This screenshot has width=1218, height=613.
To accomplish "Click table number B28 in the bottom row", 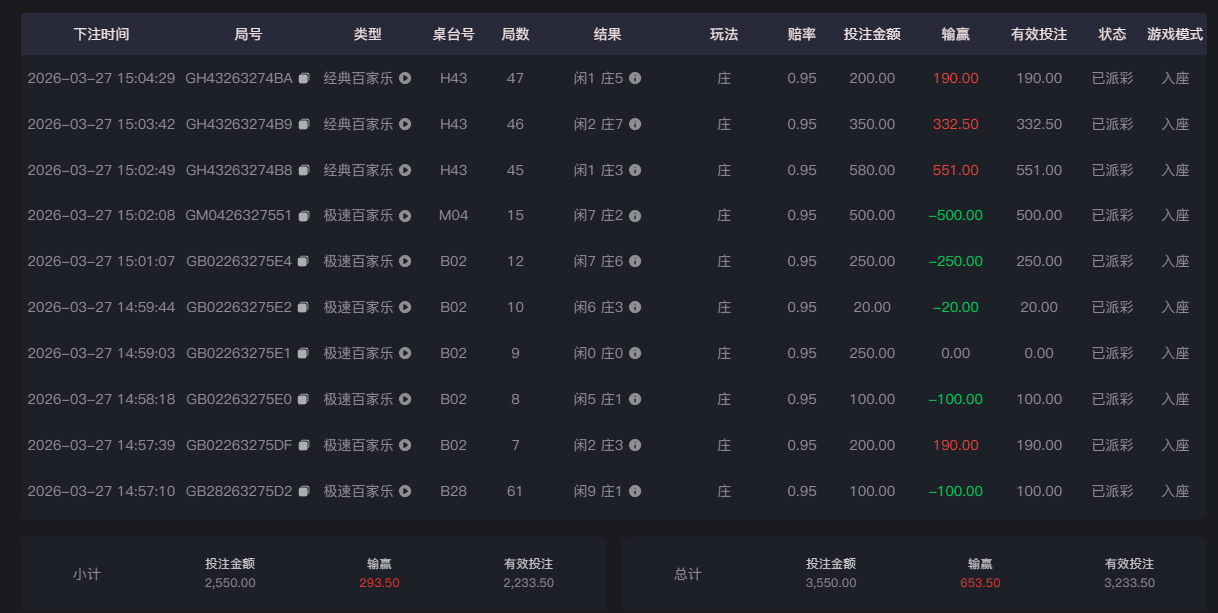I will coord(454,490).
